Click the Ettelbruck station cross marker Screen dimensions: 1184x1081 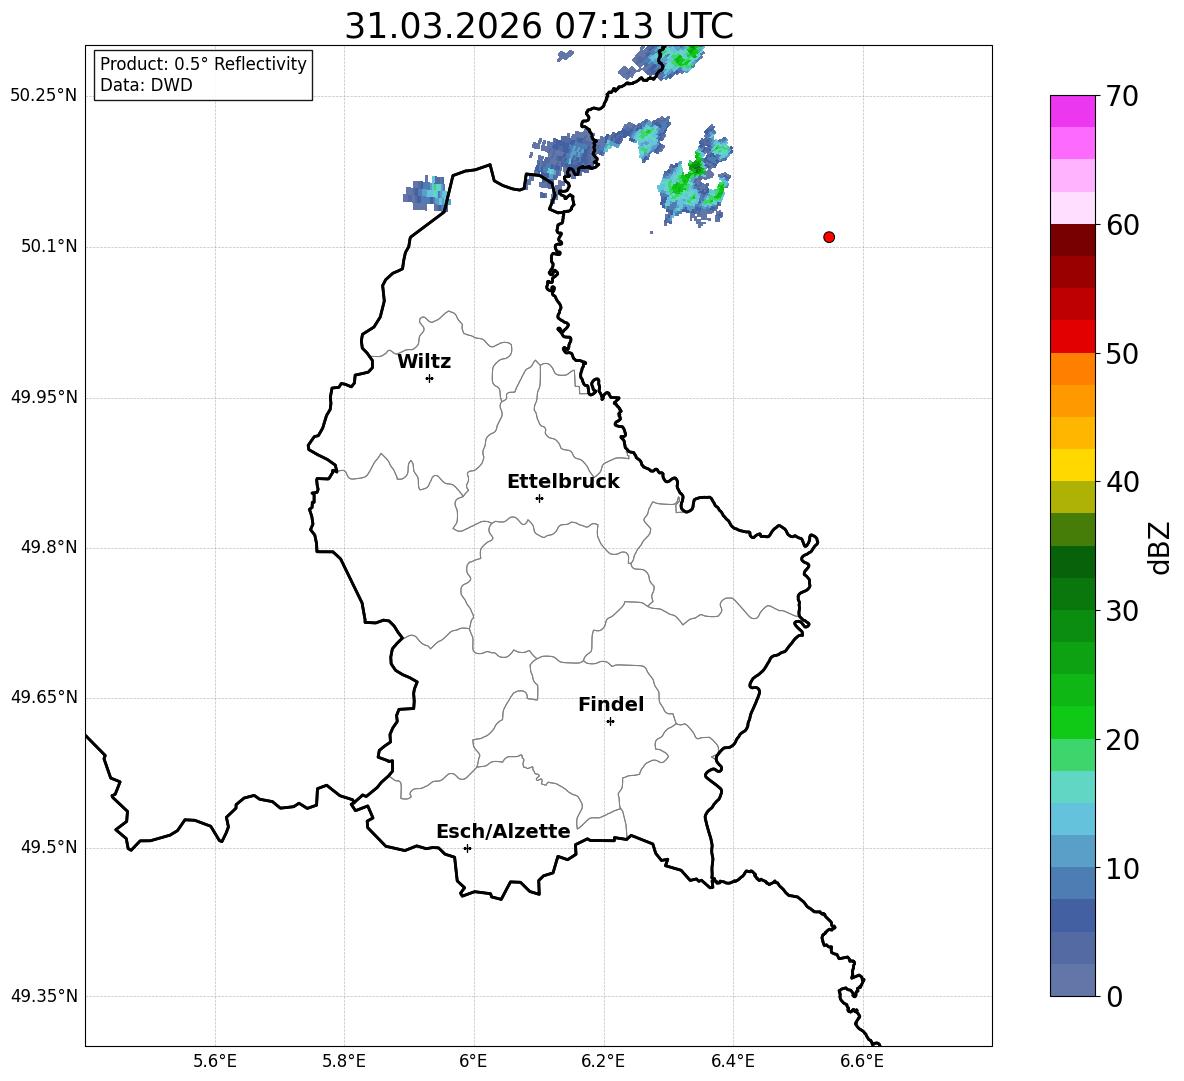539,498
